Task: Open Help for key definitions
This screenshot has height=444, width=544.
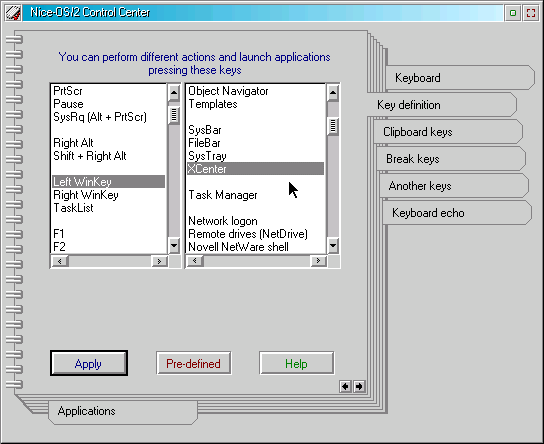Action: [297, 363]
